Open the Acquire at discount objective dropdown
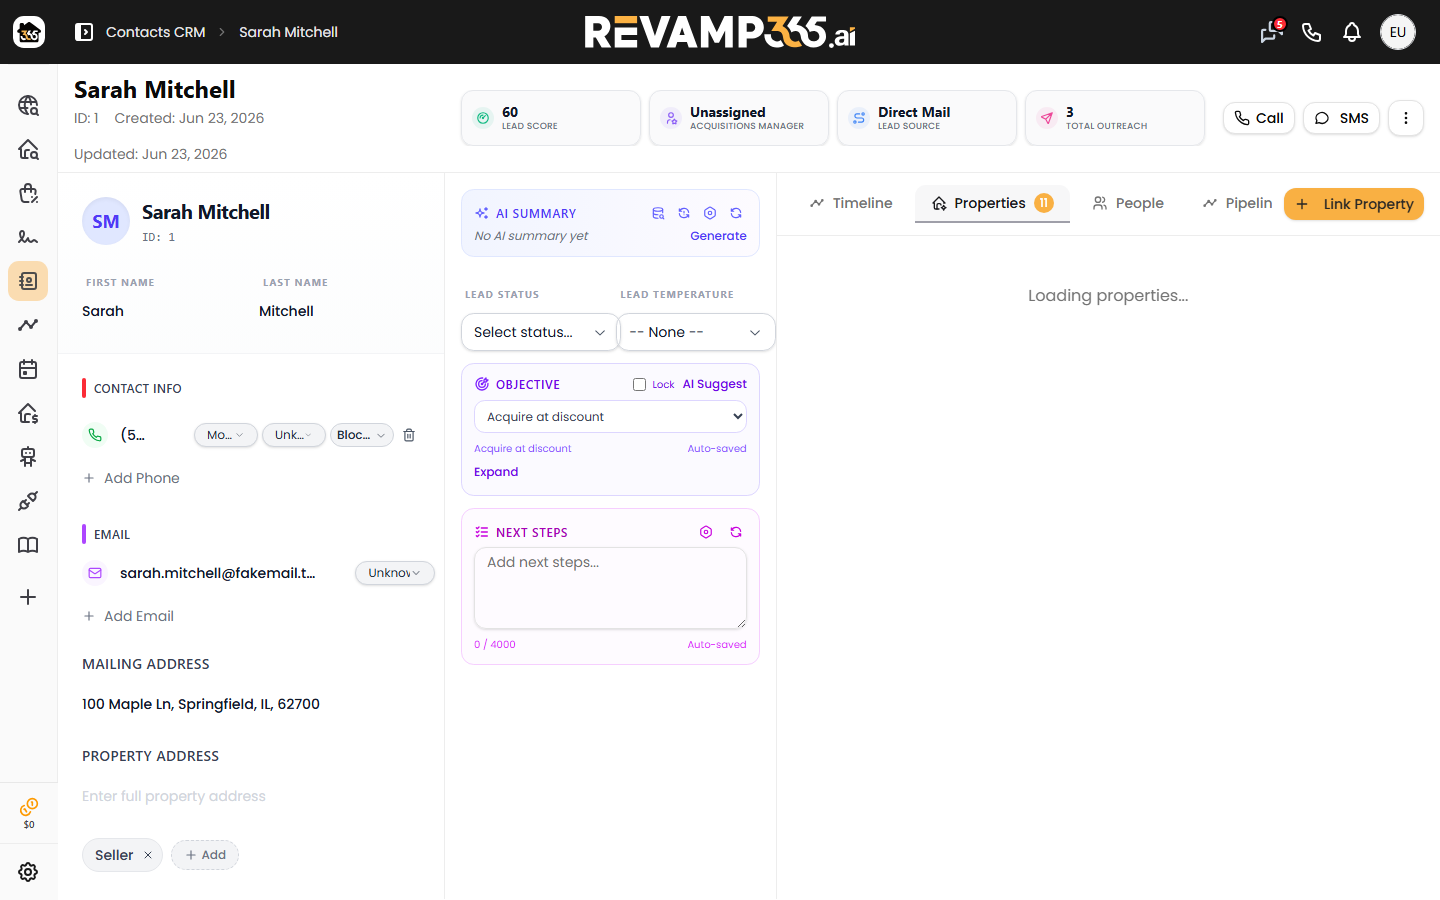This screenshot has width=1440, height=900. [610, 417]
